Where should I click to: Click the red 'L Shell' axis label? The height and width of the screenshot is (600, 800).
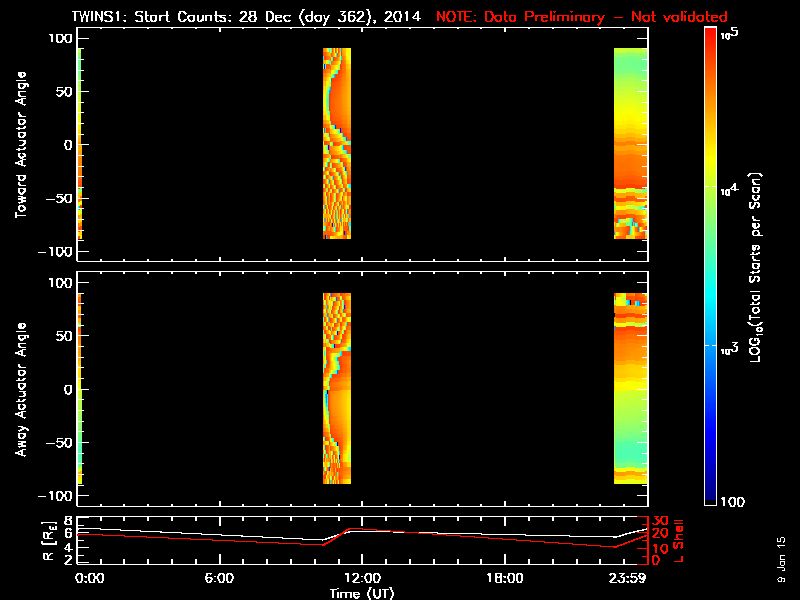[x=679, y=540]
